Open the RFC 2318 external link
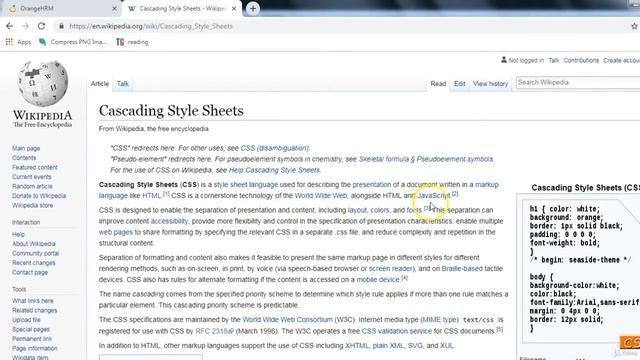The image size is (640, 360). click(x=214, y=331)
